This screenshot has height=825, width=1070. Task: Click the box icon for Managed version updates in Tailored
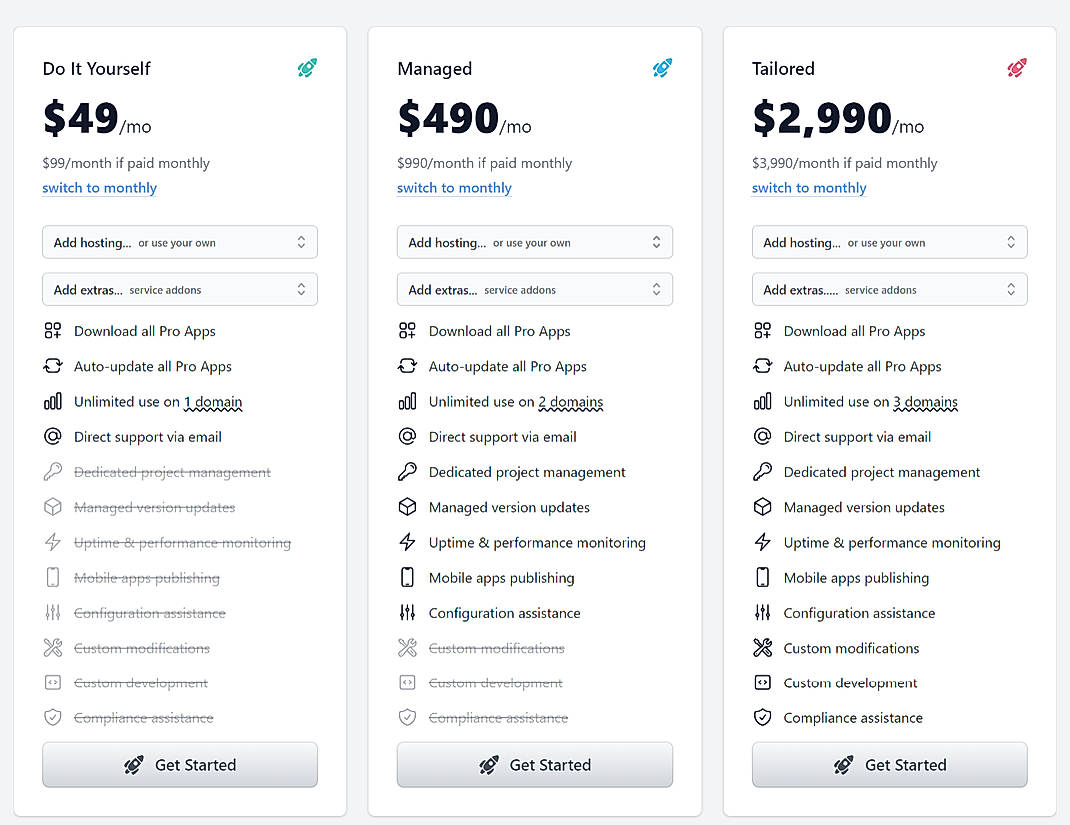(763, 507)
